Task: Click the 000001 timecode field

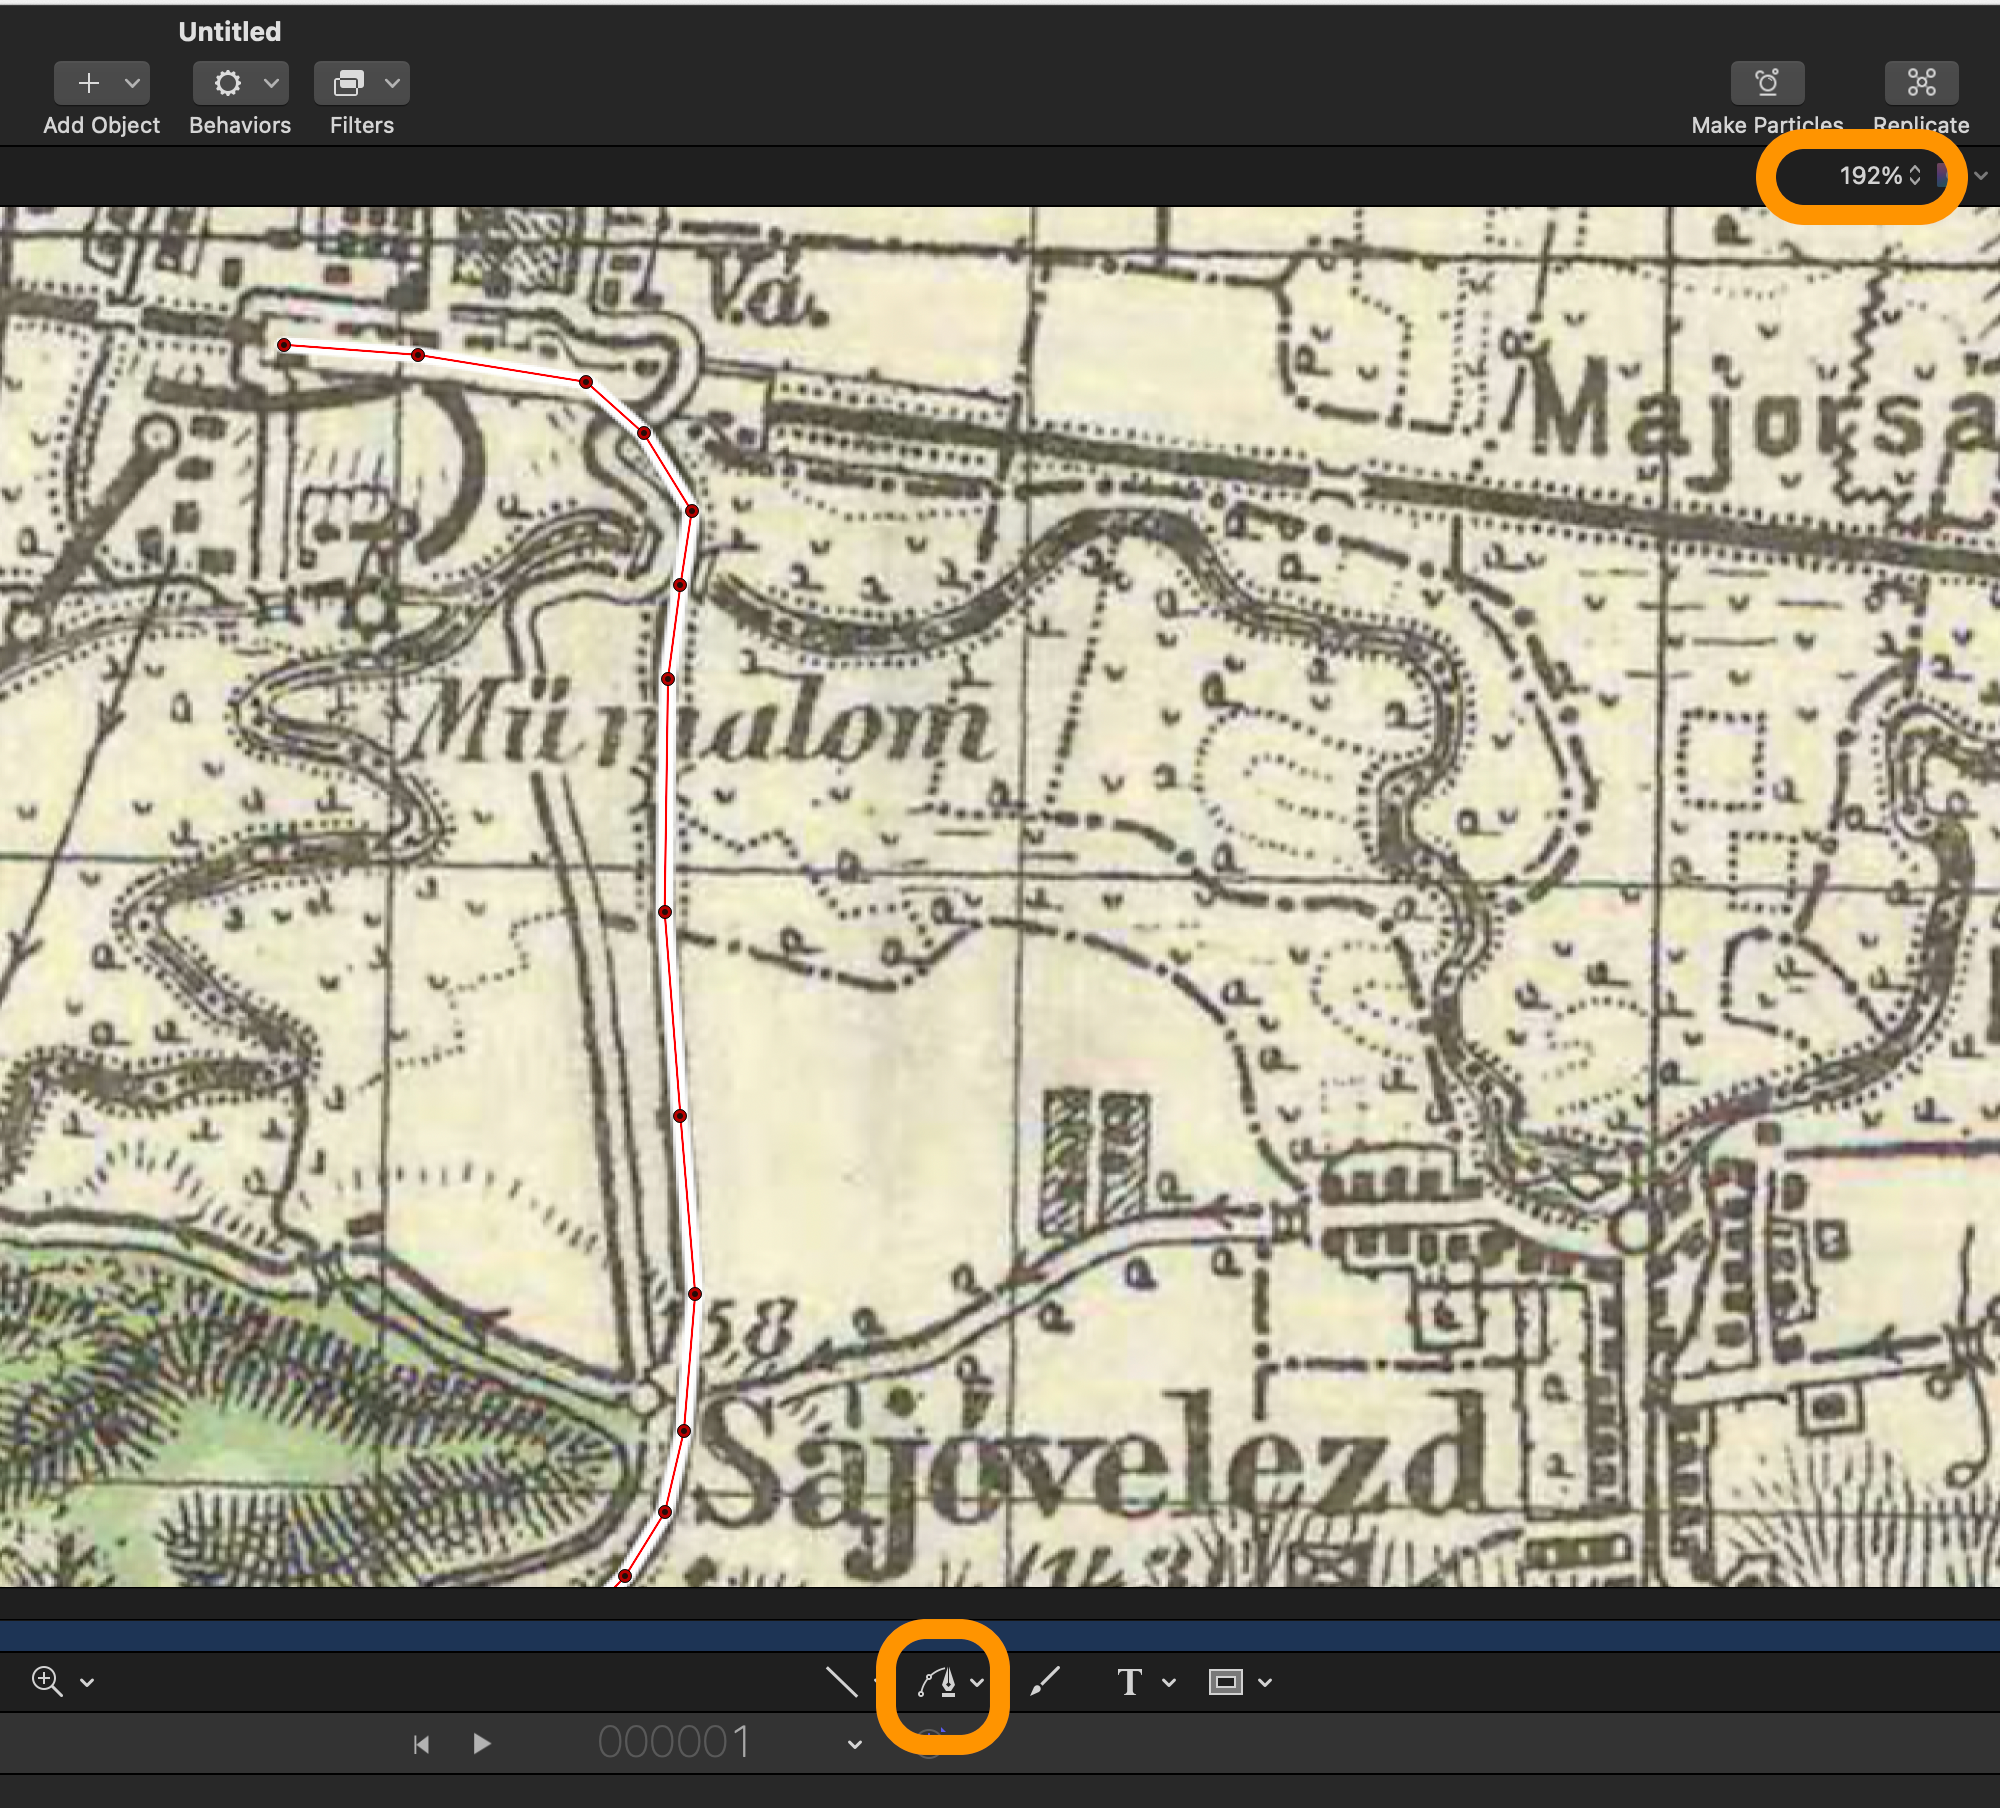Action: tap(674, 1743)
